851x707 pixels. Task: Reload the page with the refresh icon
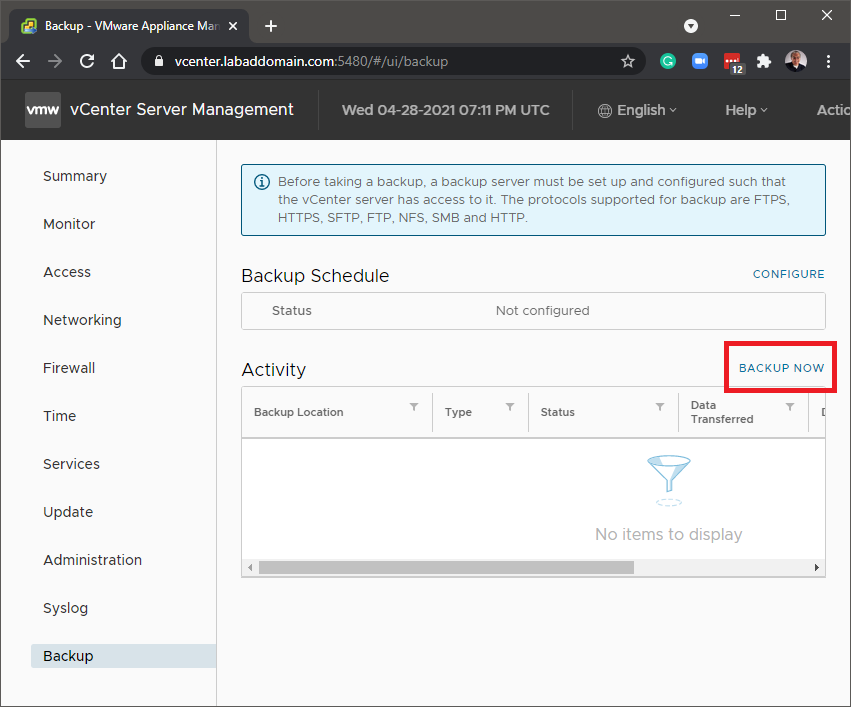point(87,61)
